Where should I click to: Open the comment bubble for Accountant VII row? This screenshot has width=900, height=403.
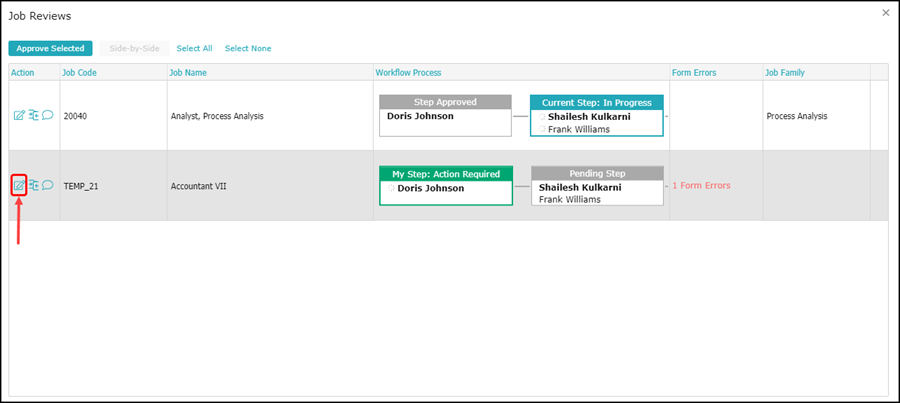[x=47, y=185]
